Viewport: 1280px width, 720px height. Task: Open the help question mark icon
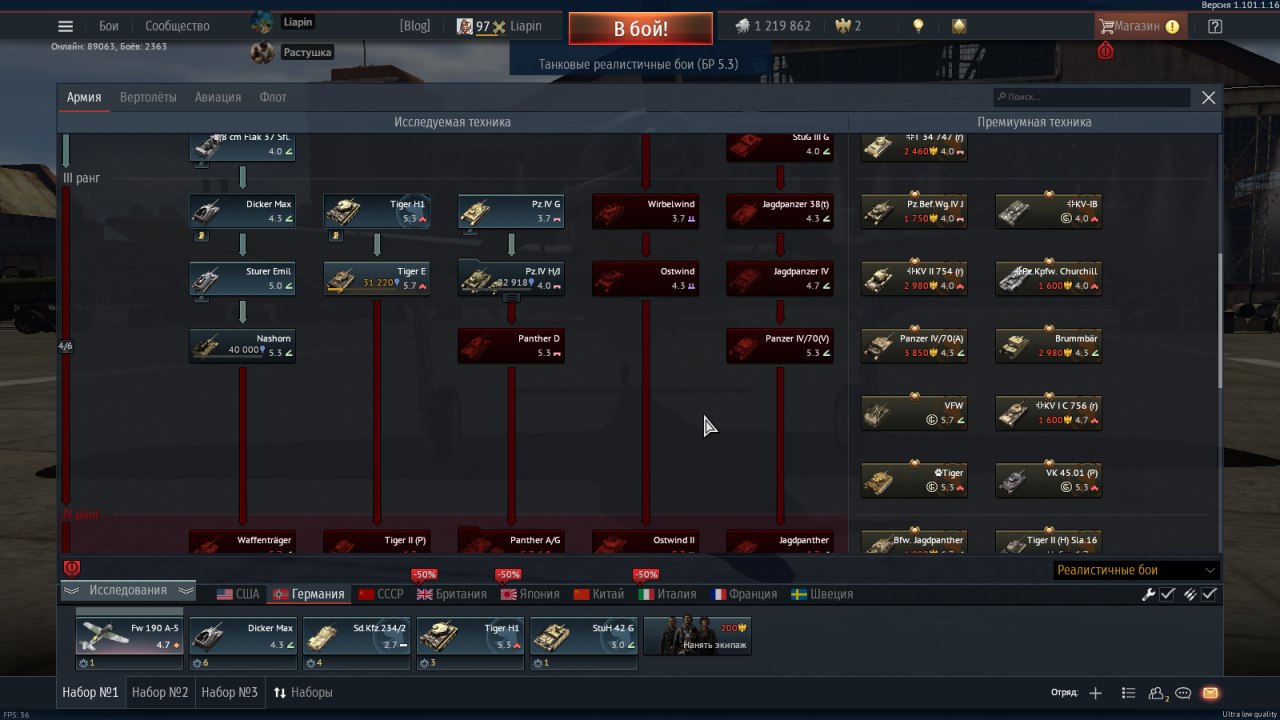click(x=1215, y=27)
